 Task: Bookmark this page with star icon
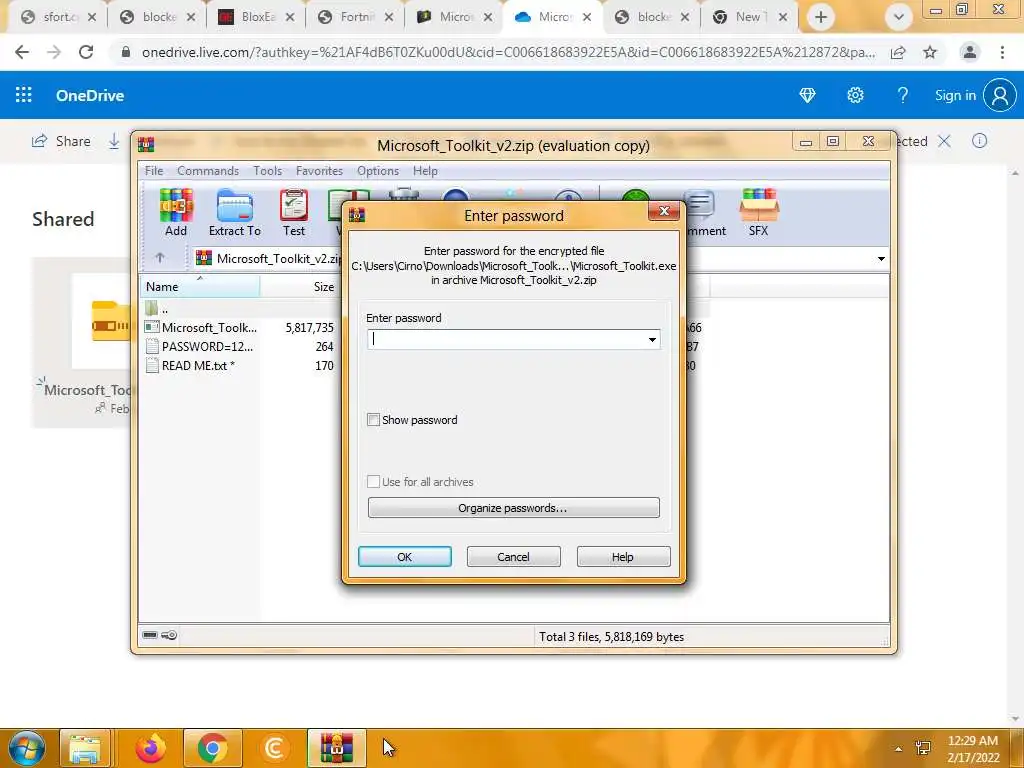pos(930,52)
